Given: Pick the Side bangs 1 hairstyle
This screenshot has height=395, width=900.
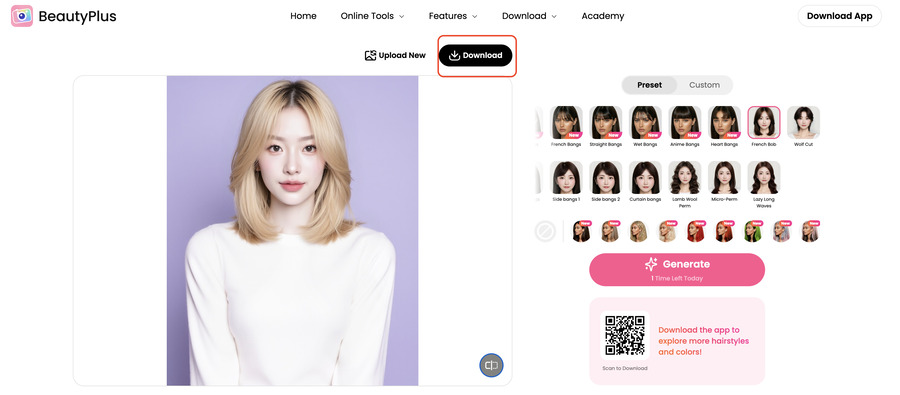Looking at the screenshot, I should (x=566, y=177).
